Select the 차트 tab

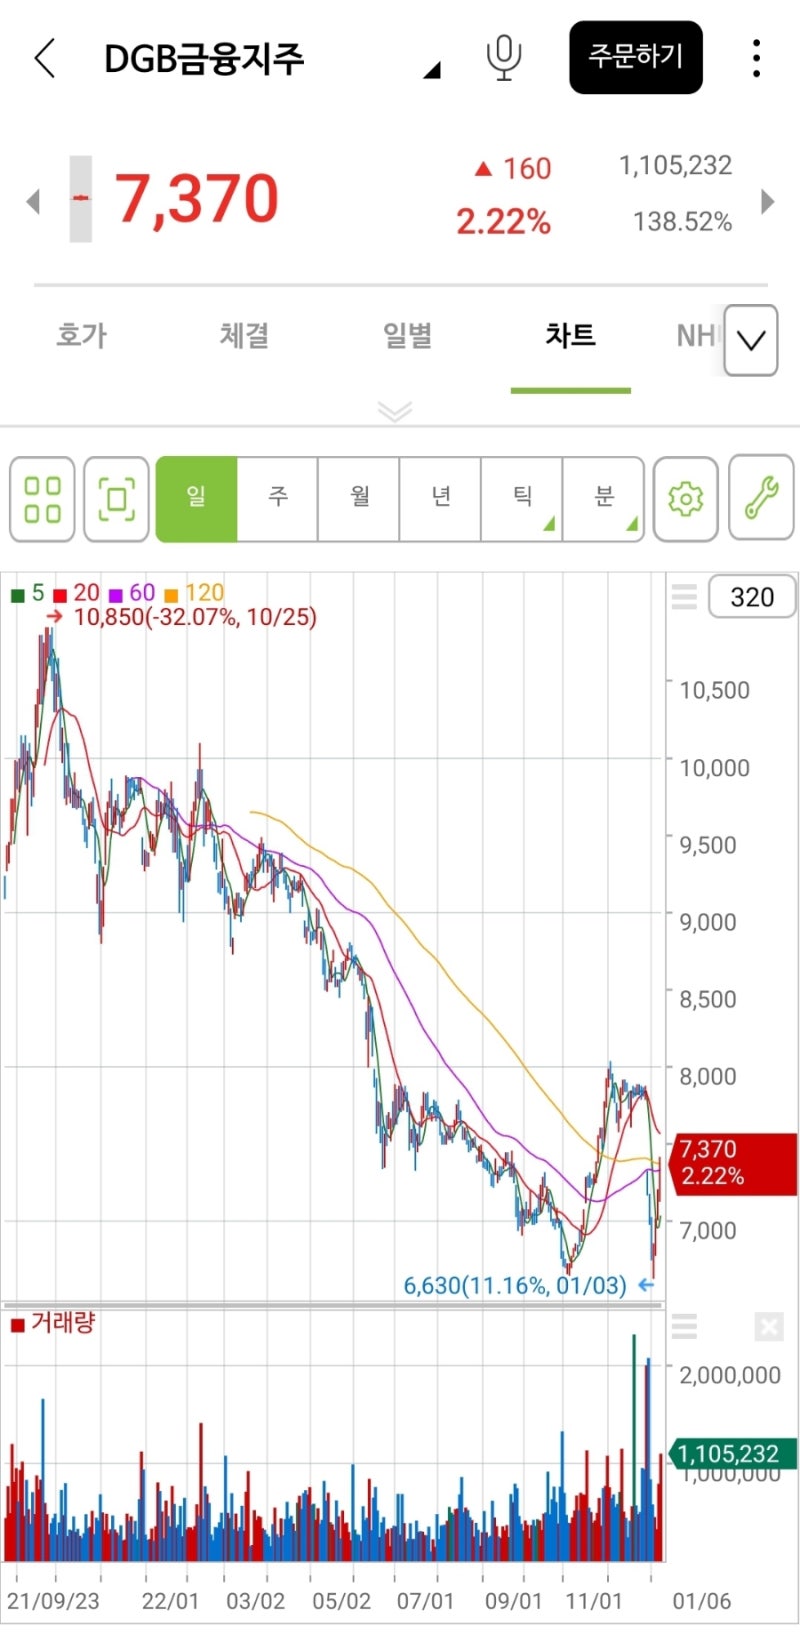coord(570,335)
